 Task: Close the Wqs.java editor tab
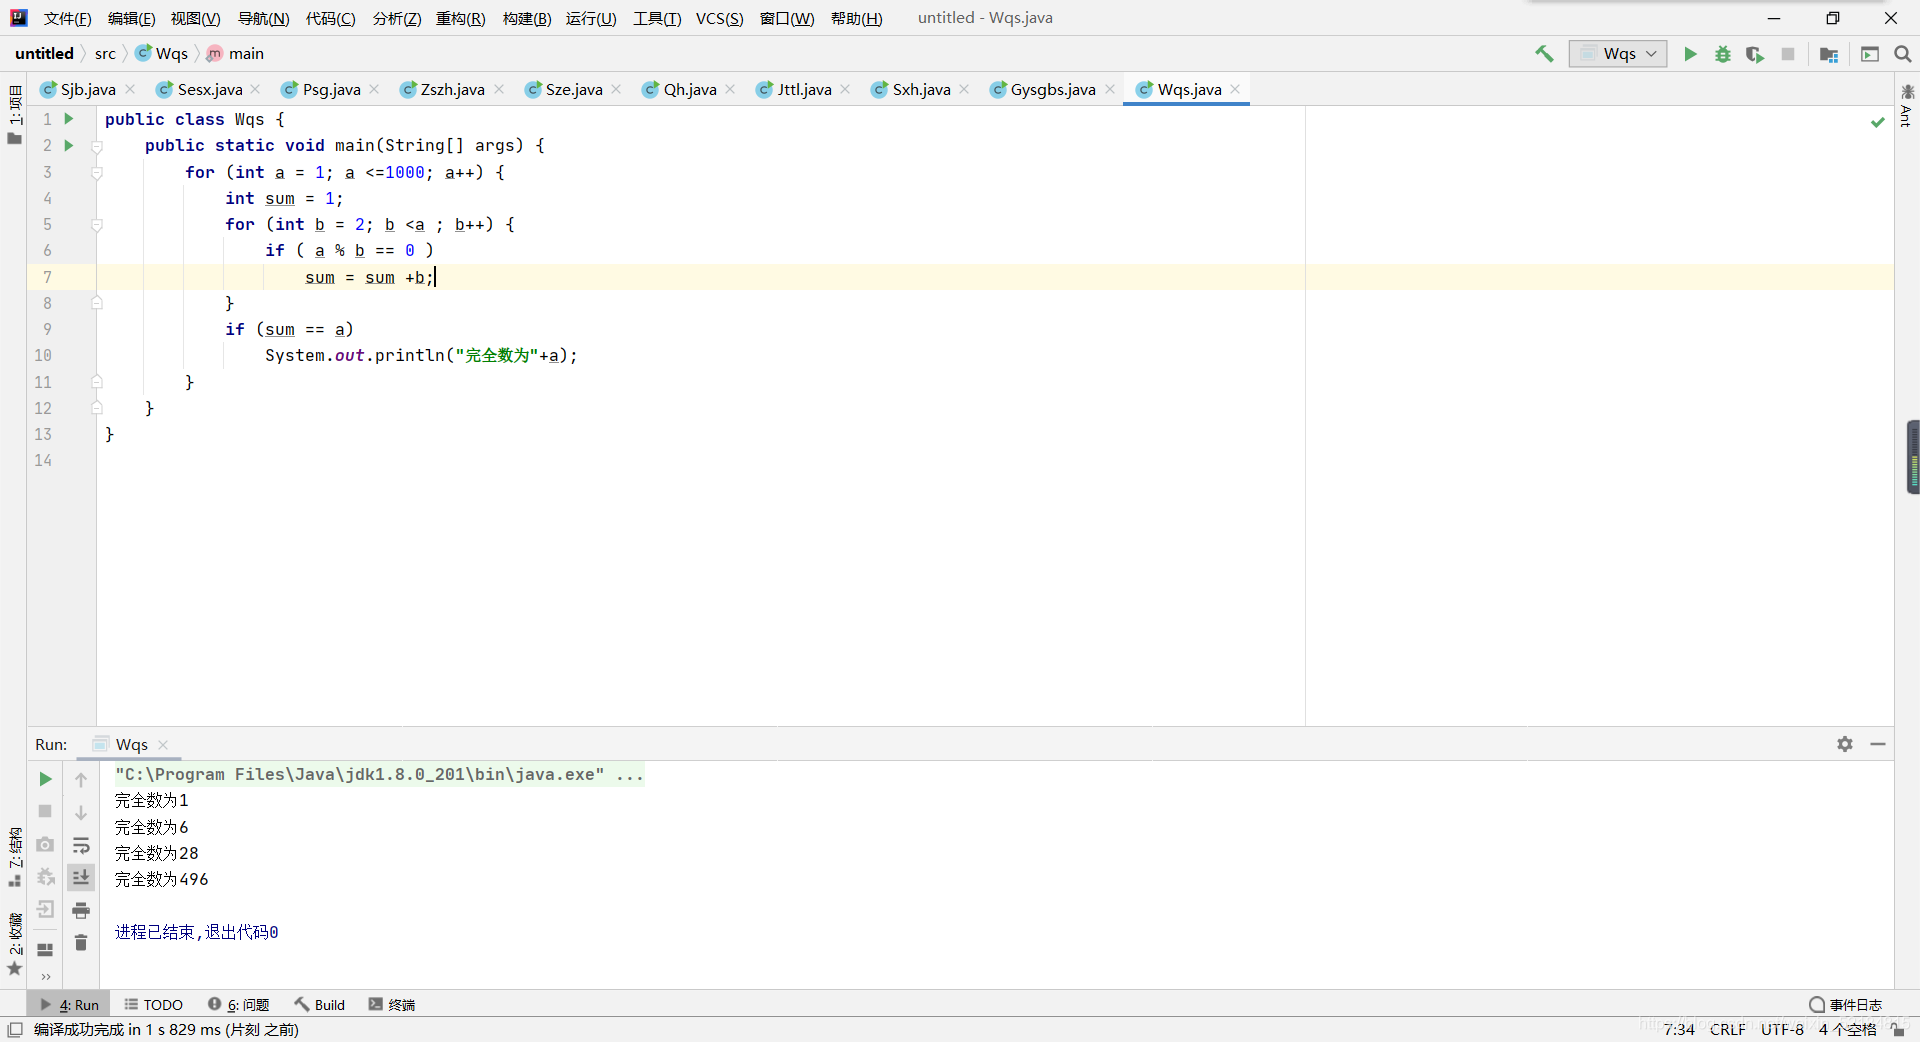point(1235,89)
